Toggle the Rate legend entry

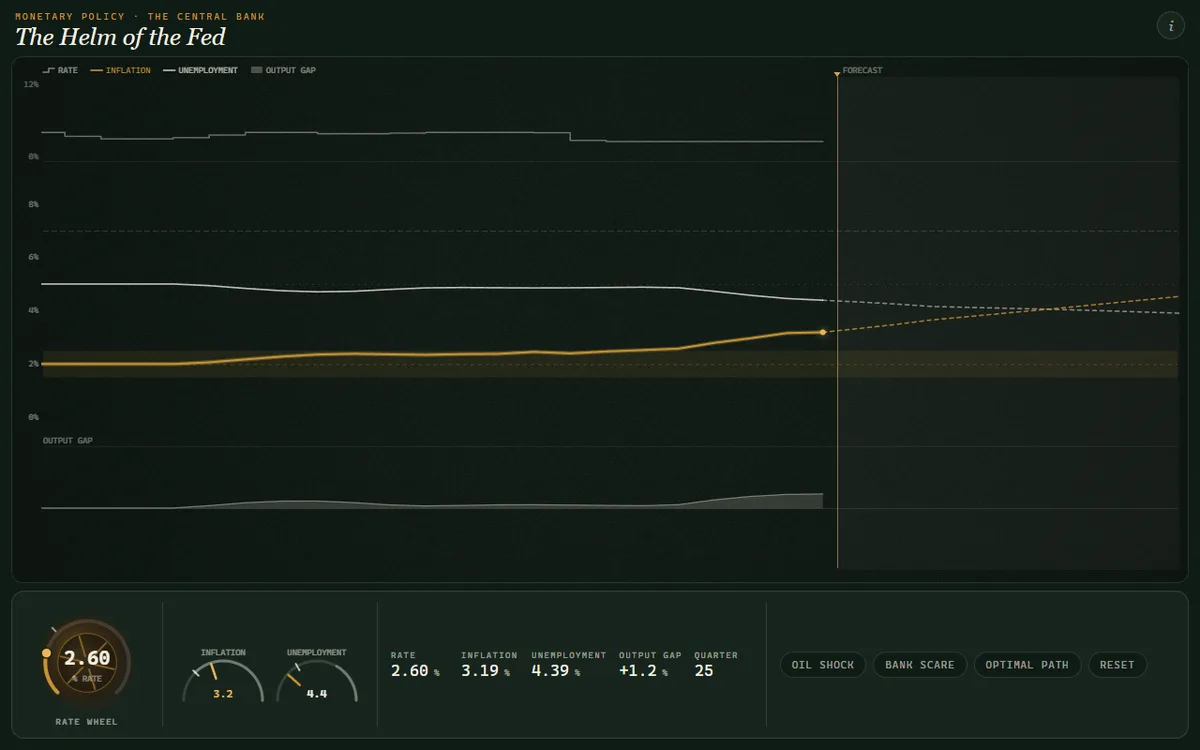60,71
